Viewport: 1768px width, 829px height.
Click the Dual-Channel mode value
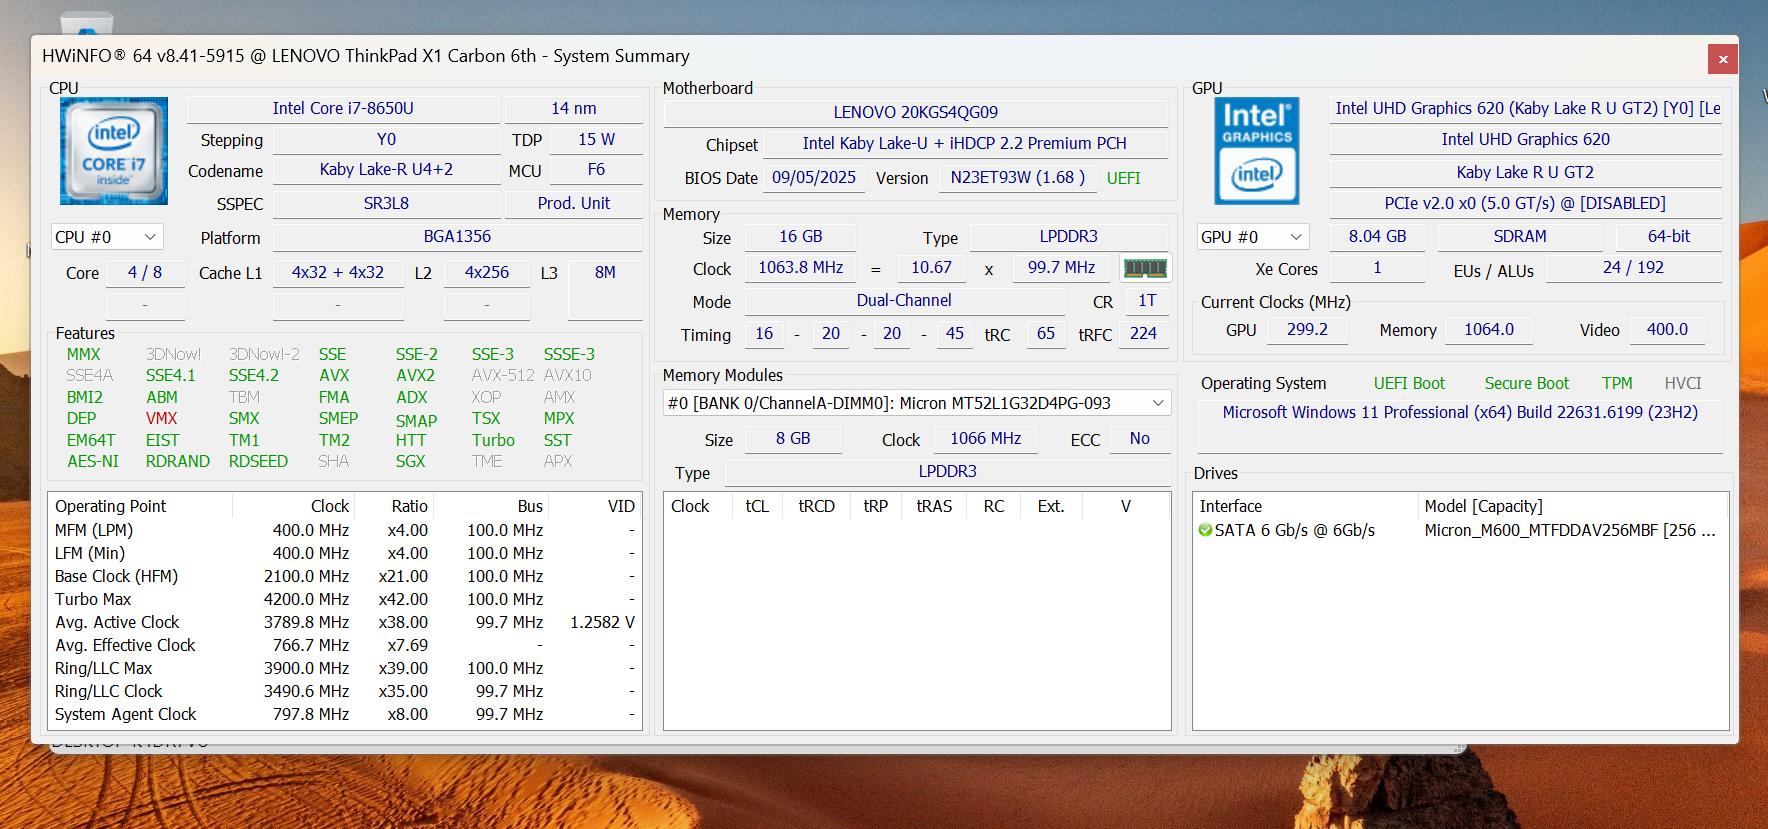904,300
